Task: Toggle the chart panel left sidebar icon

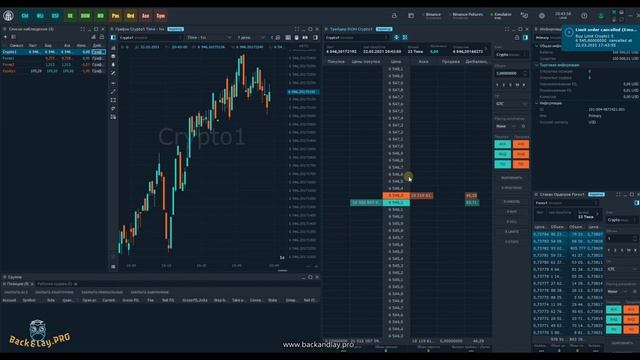Action: pos(113,37)
